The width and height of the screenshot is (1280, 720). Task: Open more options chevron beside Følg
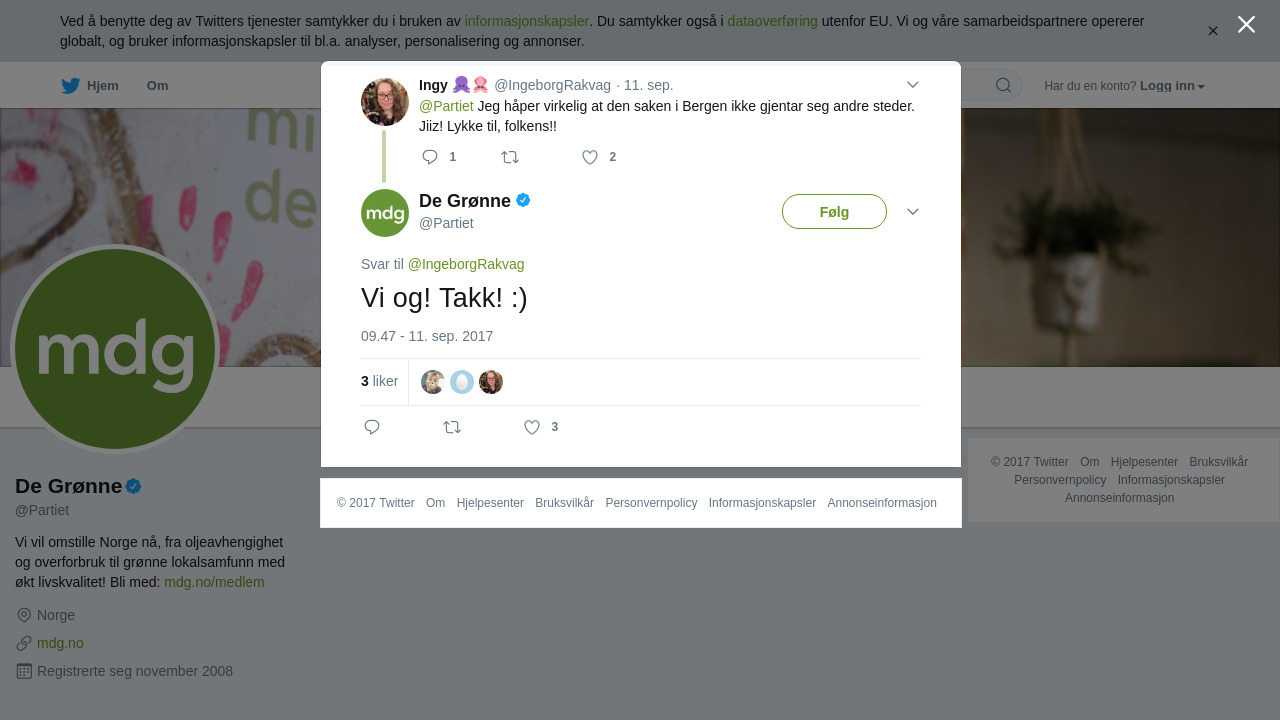coord(912,212)
